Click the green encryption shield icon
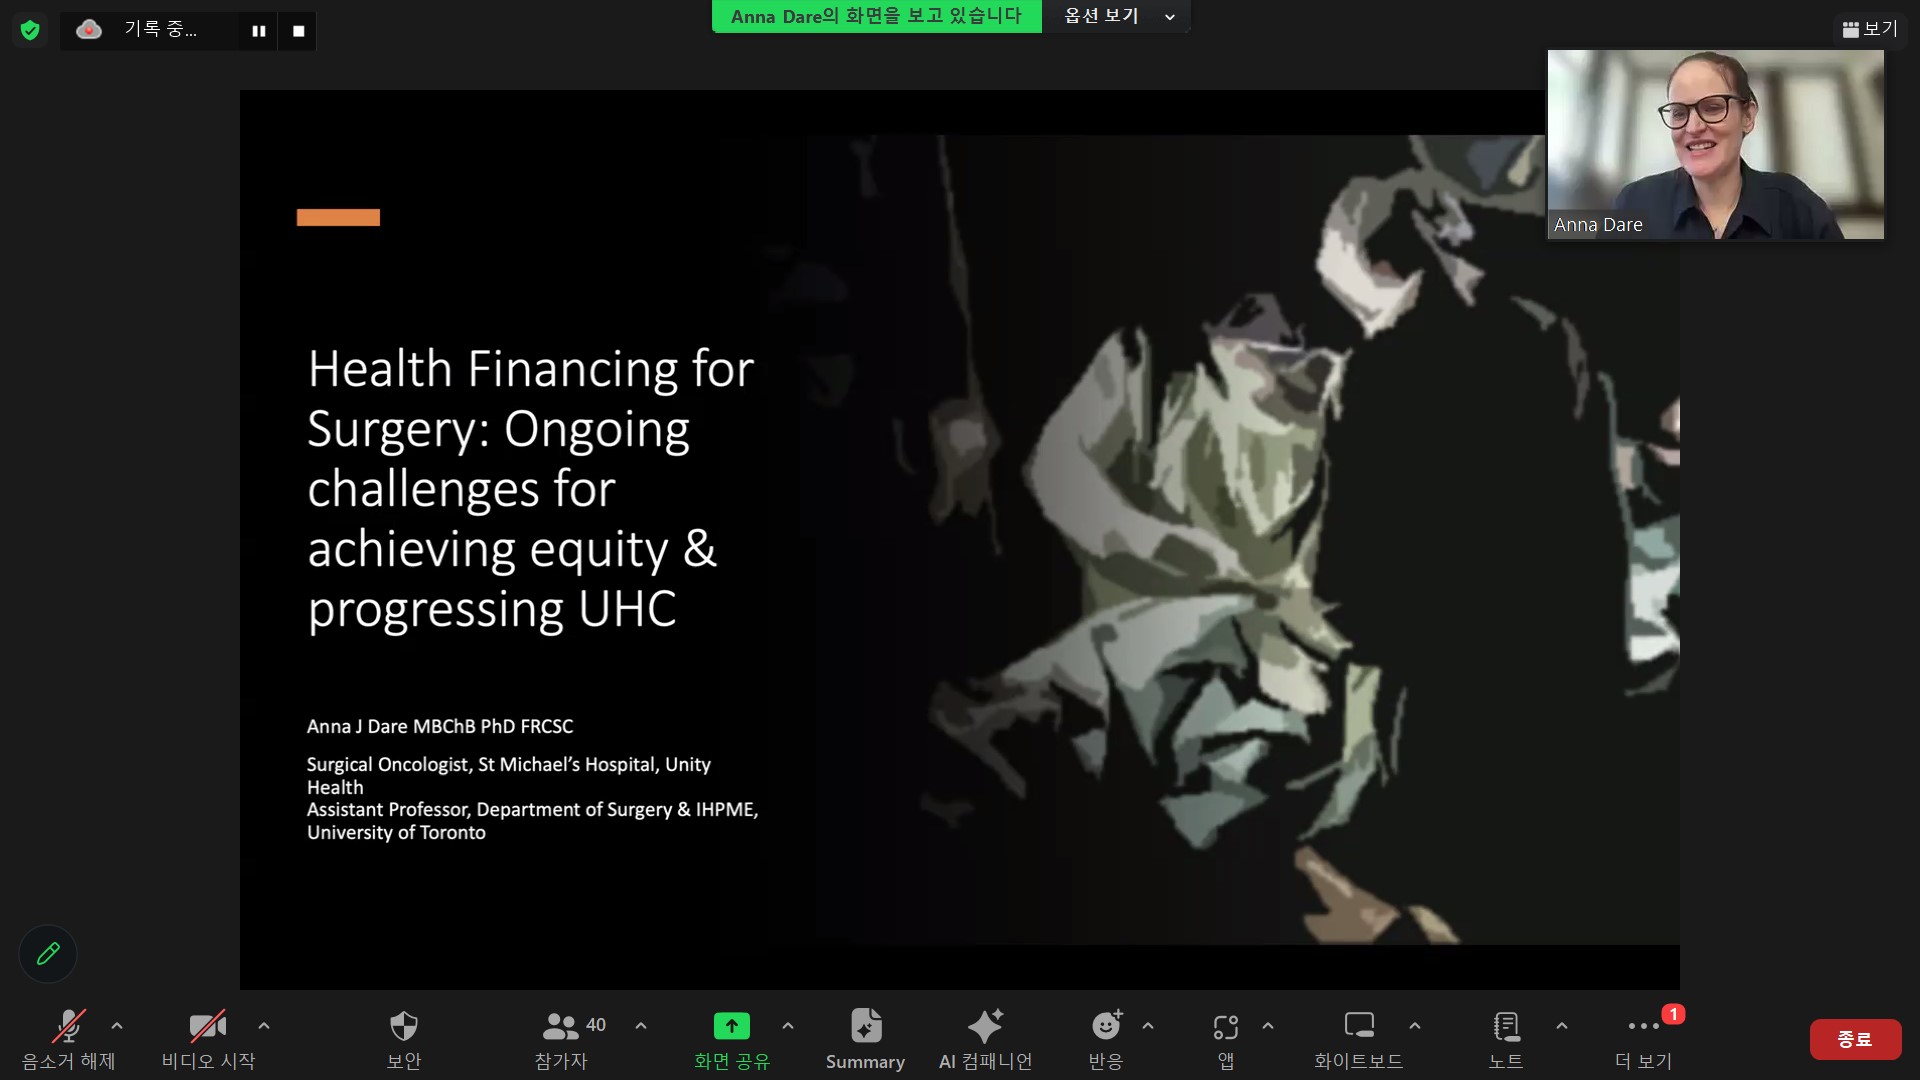The height and width of the screenshot is (1080, 1920). pos(30,30)
